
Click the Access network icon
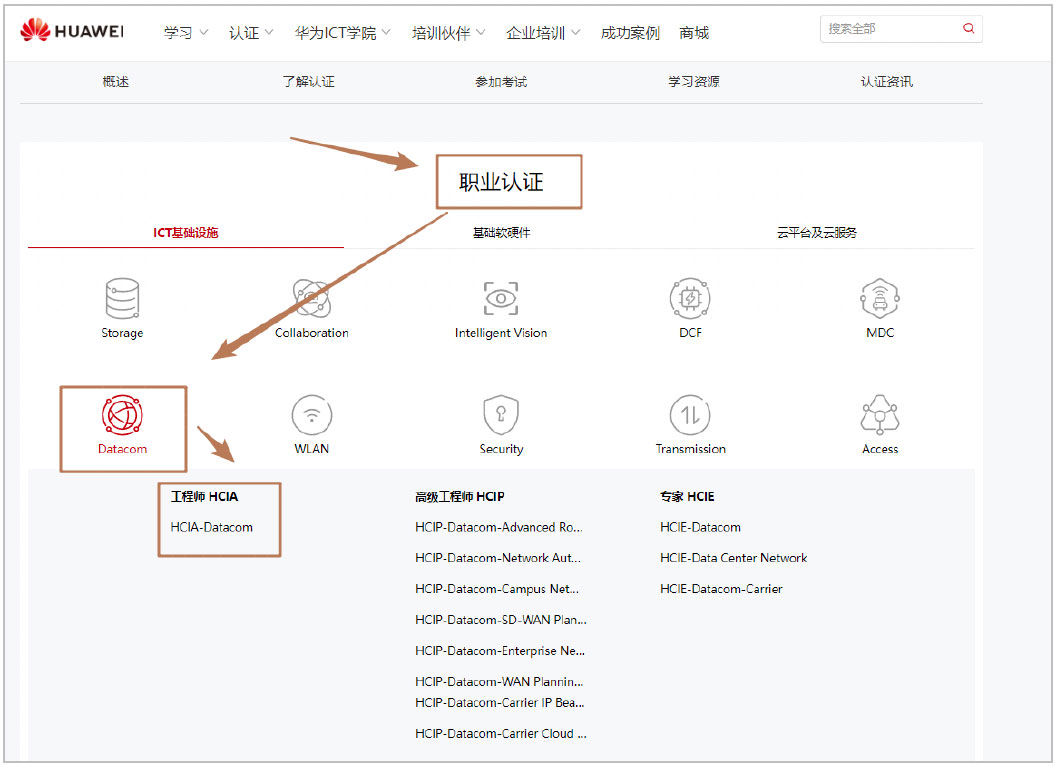point(880,415)
